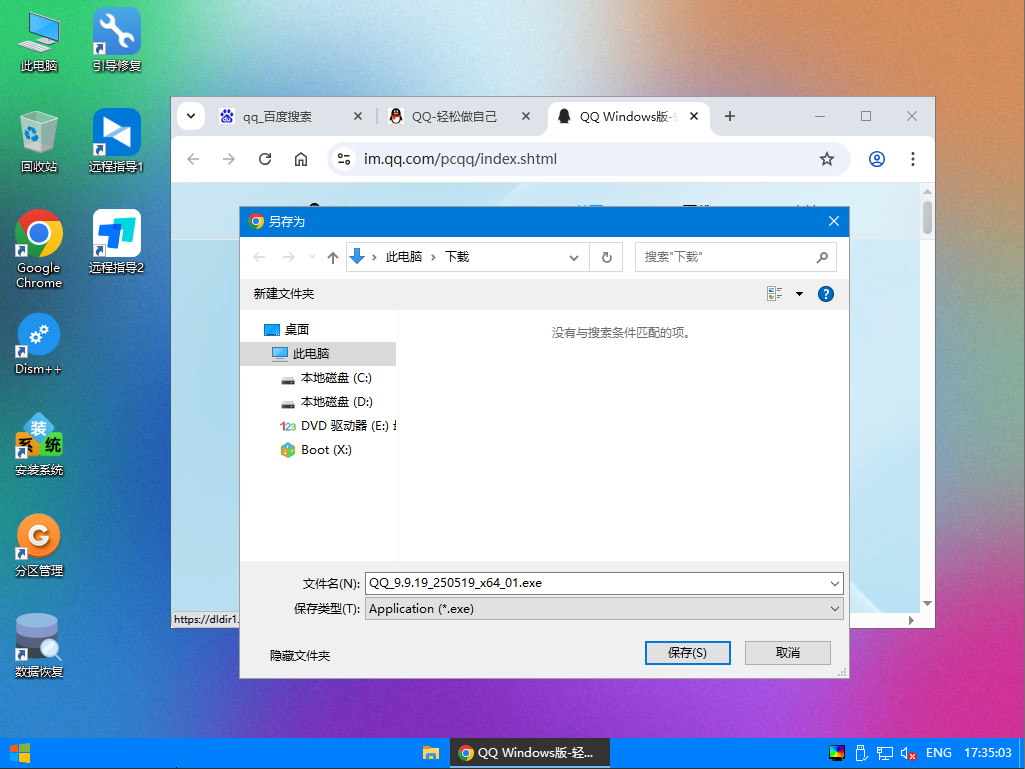Open 引导修复 desktop shortcut
1025x769 pixels.
pyautogui.click(x=116, y=41)
